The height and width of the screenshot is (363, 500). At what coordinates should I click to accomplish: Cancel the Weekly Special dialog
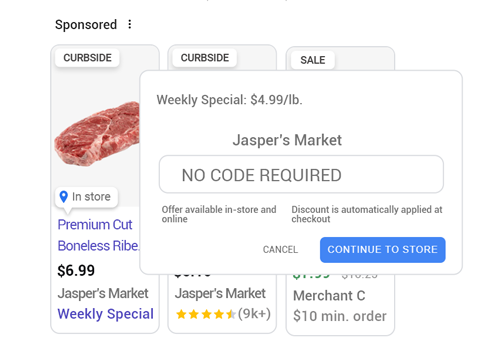(x=280, y=250)
